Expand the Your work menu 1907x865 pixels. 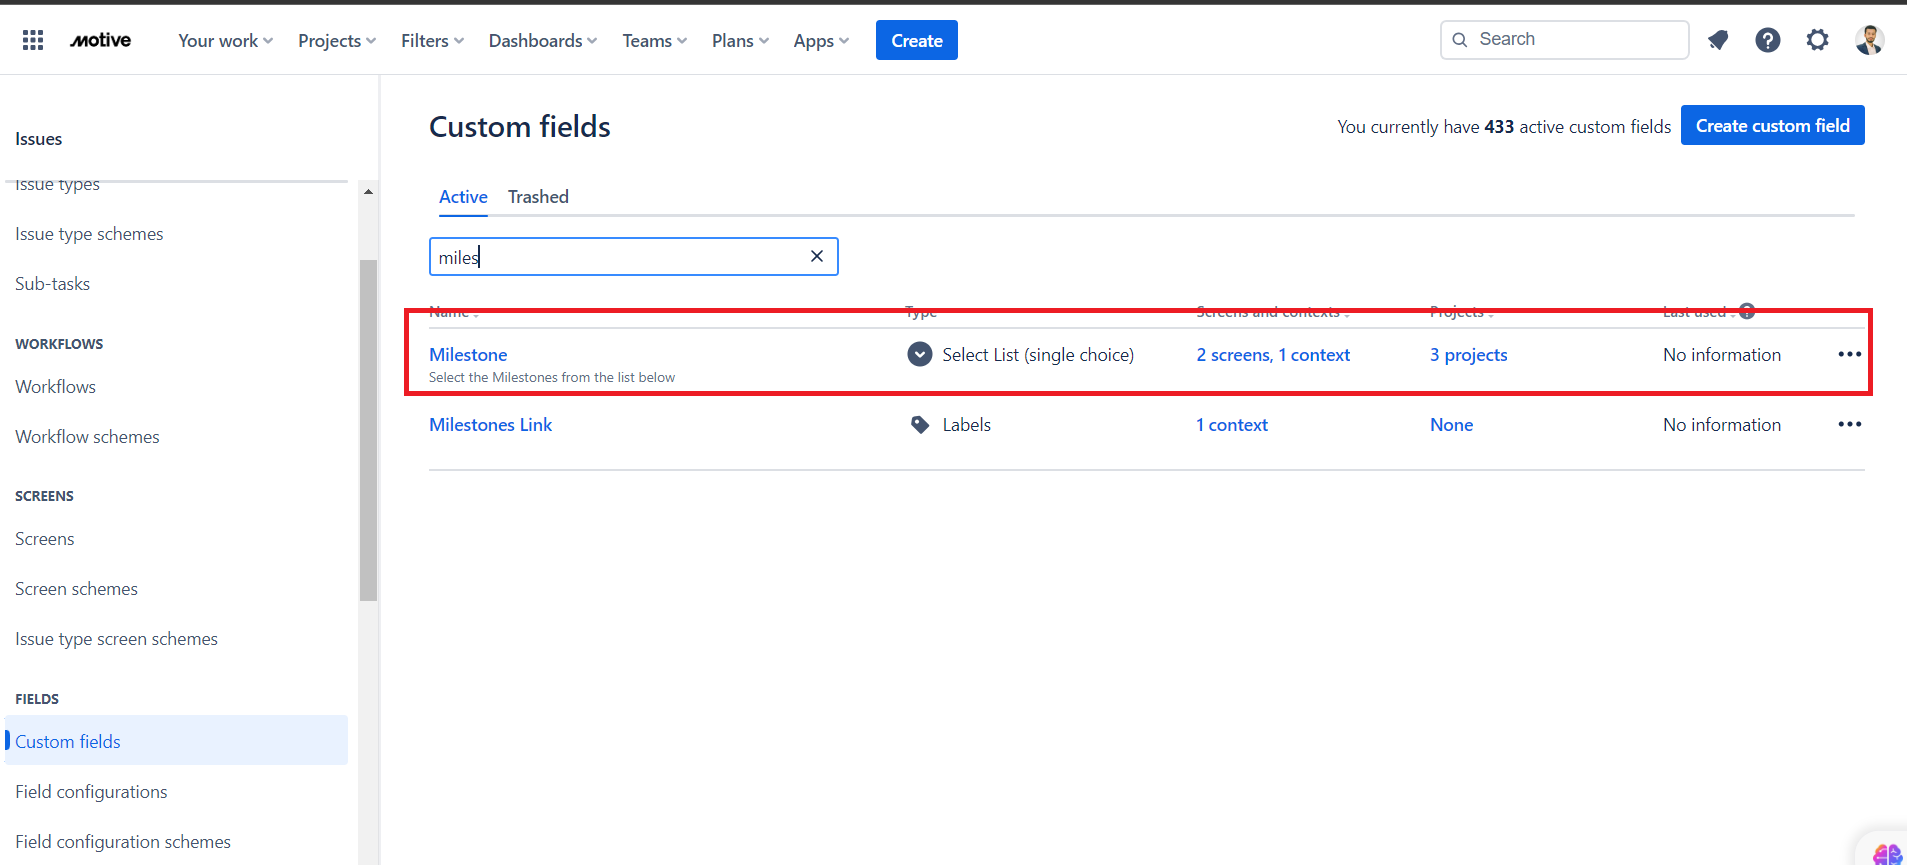click(225, 40)
